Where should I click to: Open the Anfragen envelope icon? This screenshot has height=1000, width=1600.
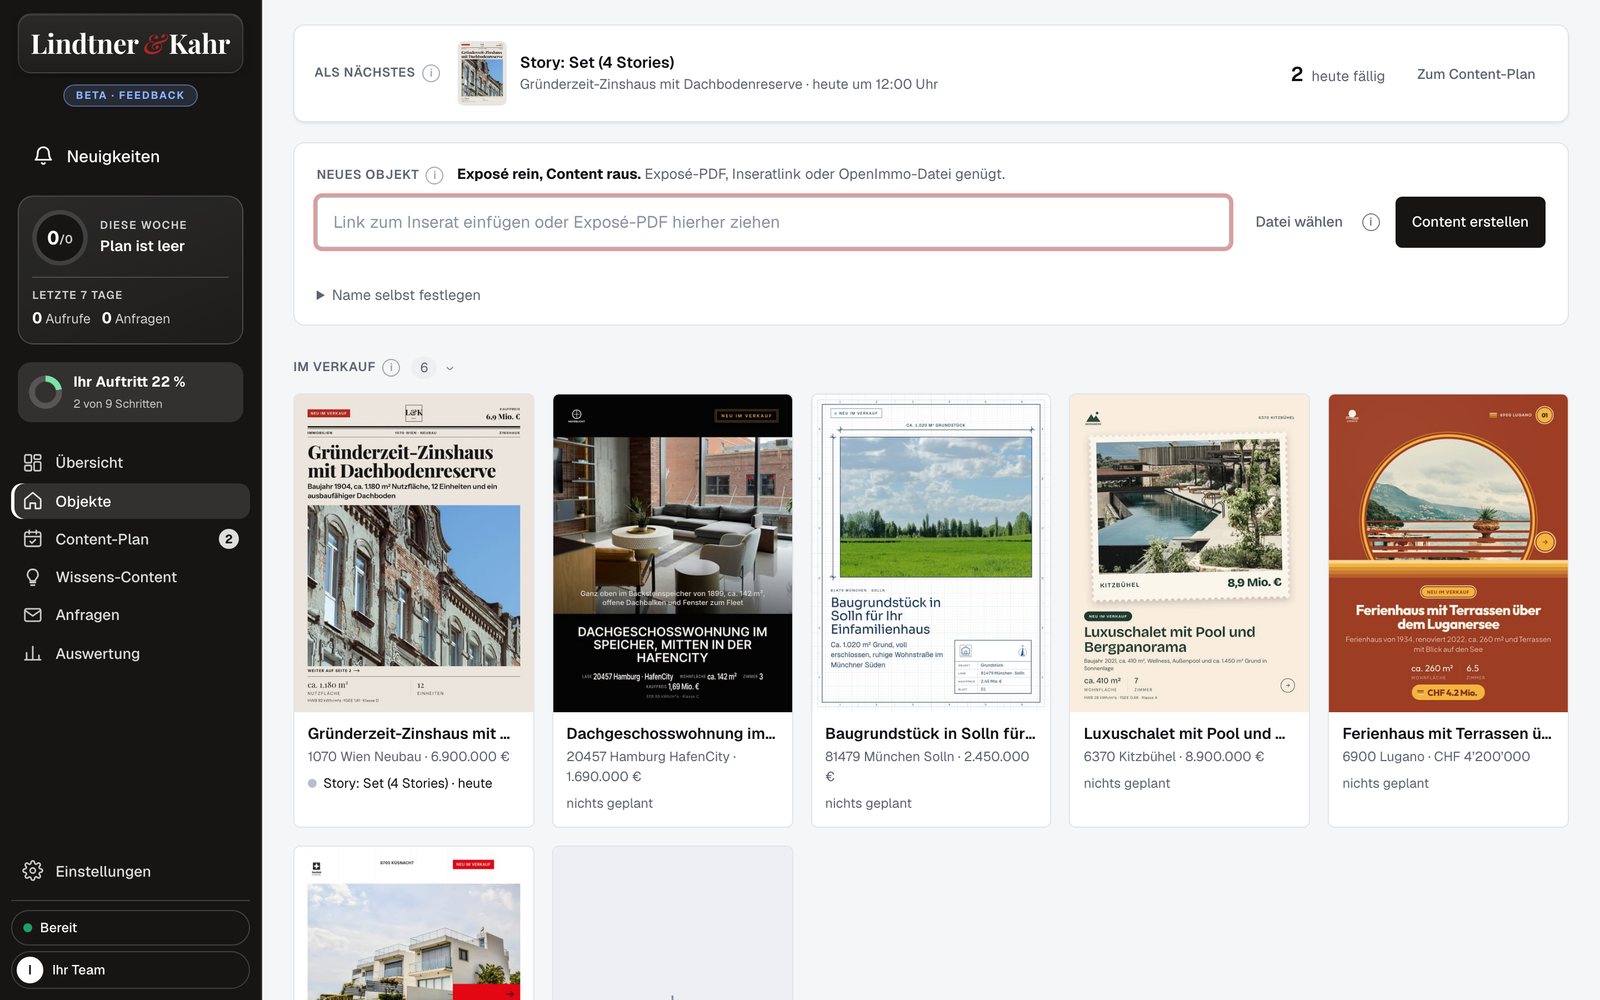point(33,615)
